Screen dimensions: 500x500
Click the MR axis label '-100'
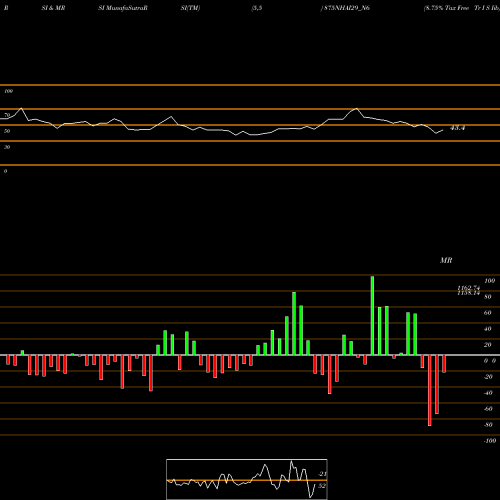click(x=489, y=441)
